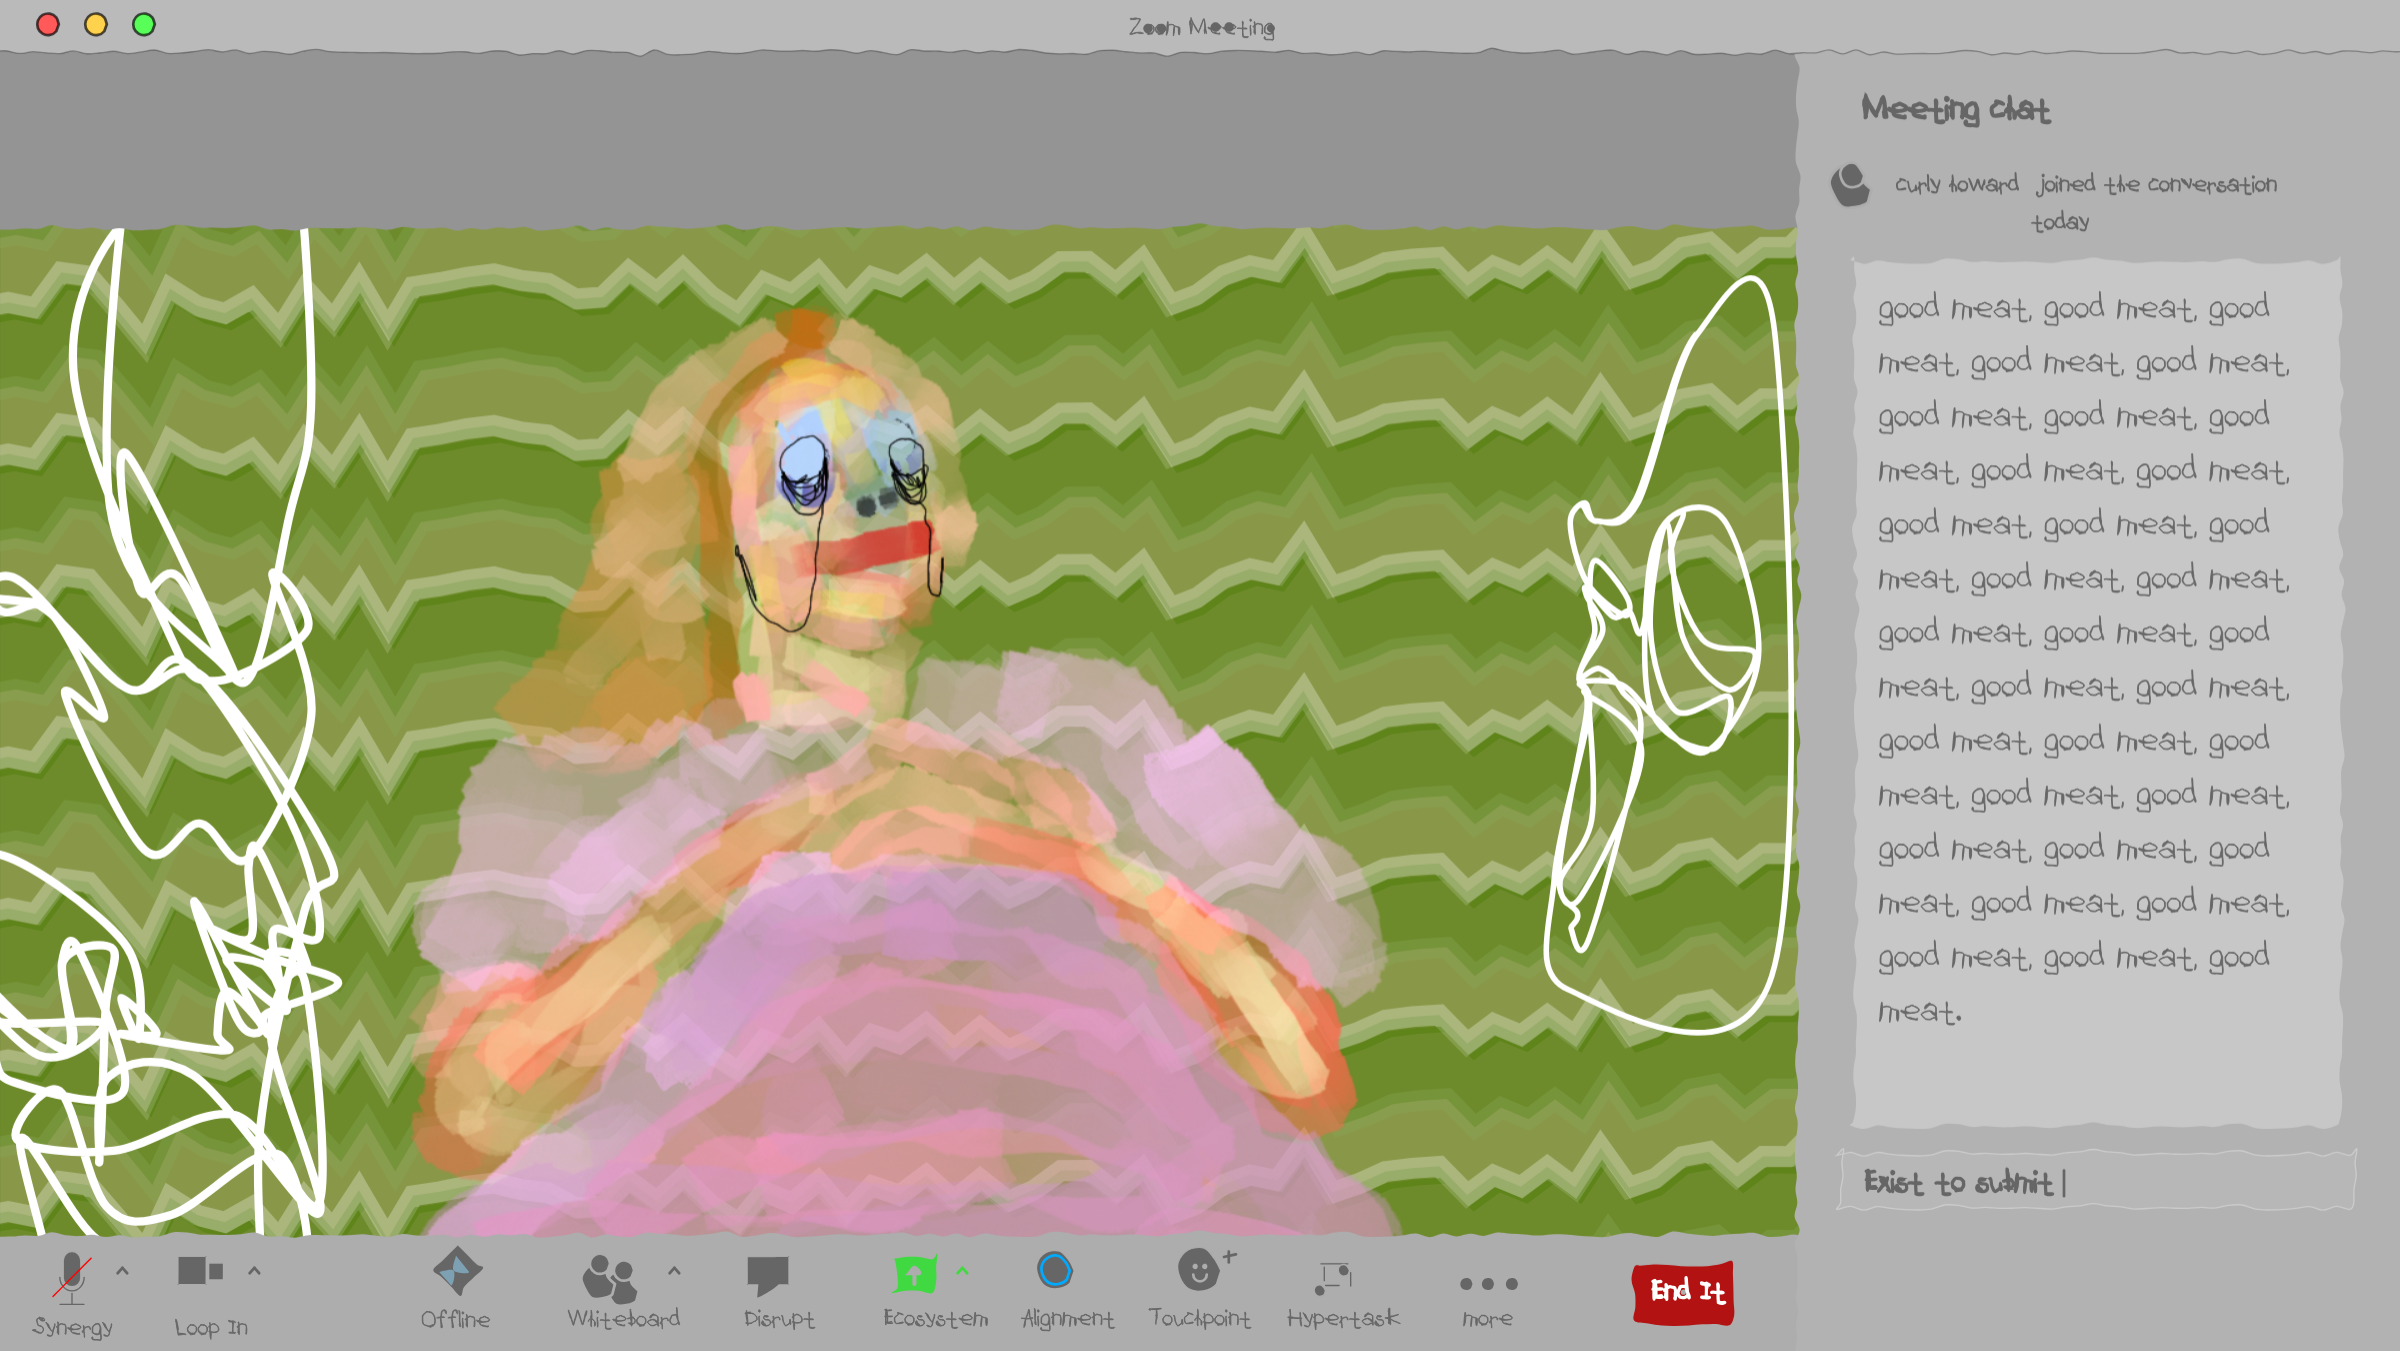Open the more three-dots menu
This screenshot has height=1351, width=2400.
click(x=1488, y=1283)
